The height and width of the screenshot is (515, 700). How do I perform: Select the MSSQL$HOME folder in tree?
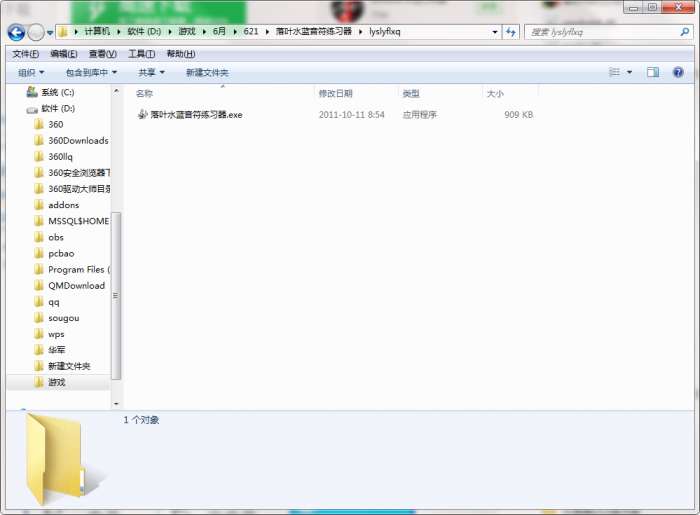pos(79,221)
